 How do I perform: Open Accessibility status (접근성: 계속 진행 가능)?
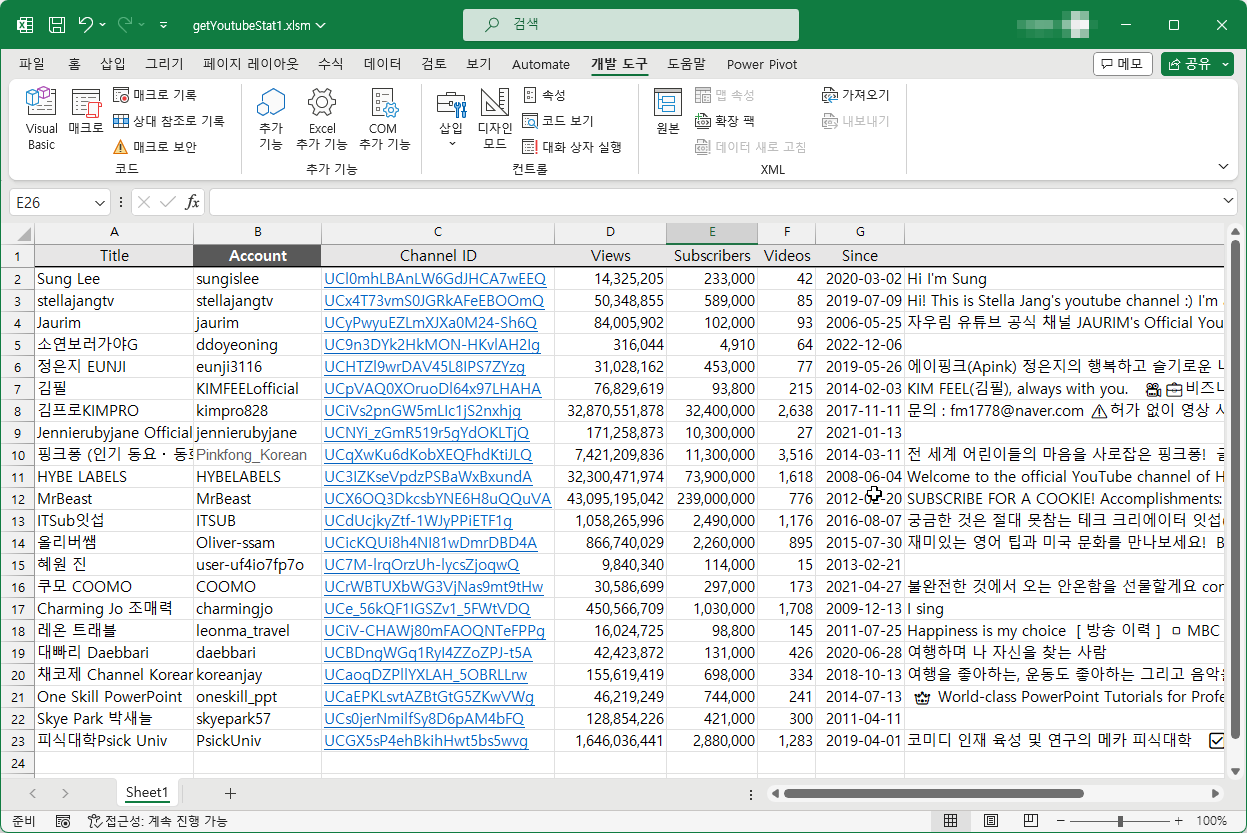coord(157,821)
